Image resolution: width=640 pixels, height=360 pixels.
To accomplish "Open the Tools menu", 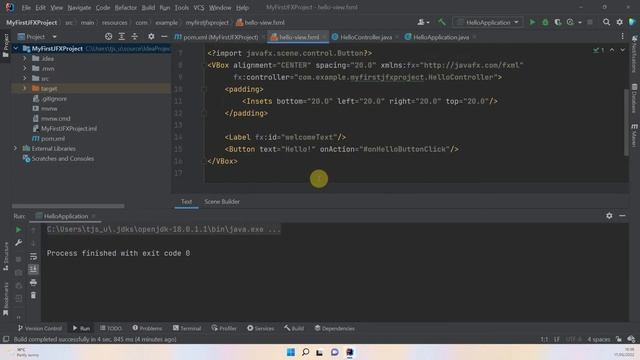I will coord(182,8).
